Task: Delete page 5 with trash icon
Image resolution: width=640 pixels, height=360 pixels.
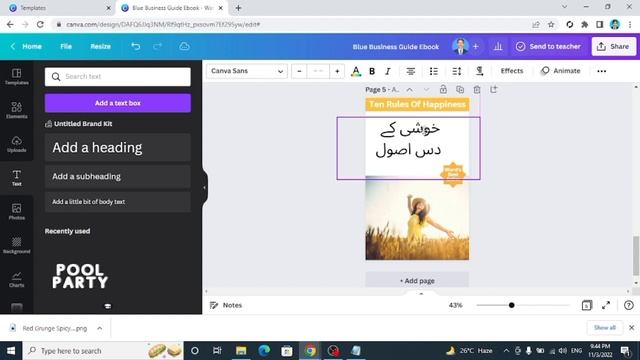Action: (477, 89)
